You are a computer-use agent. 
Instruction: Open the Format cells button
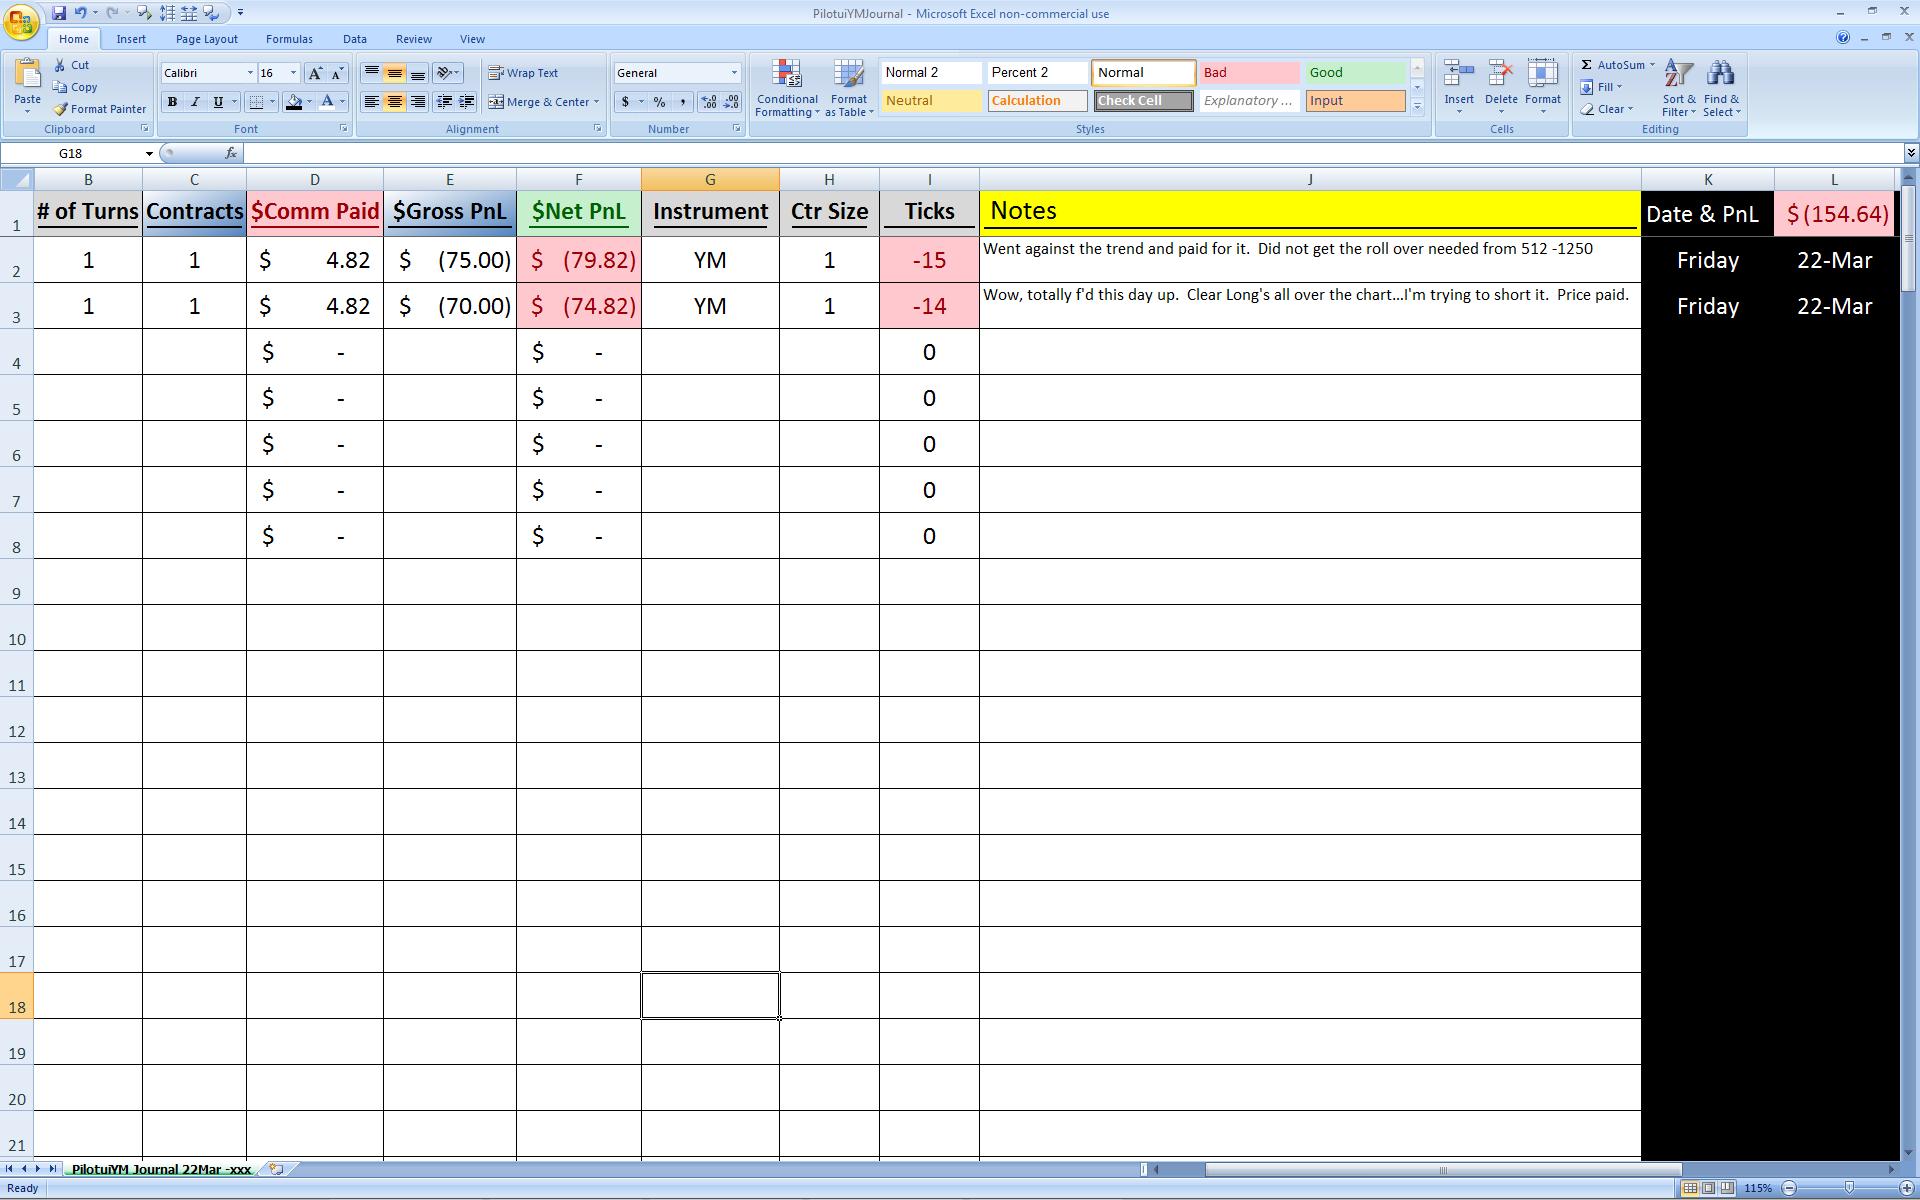[x=1543, y=85]
